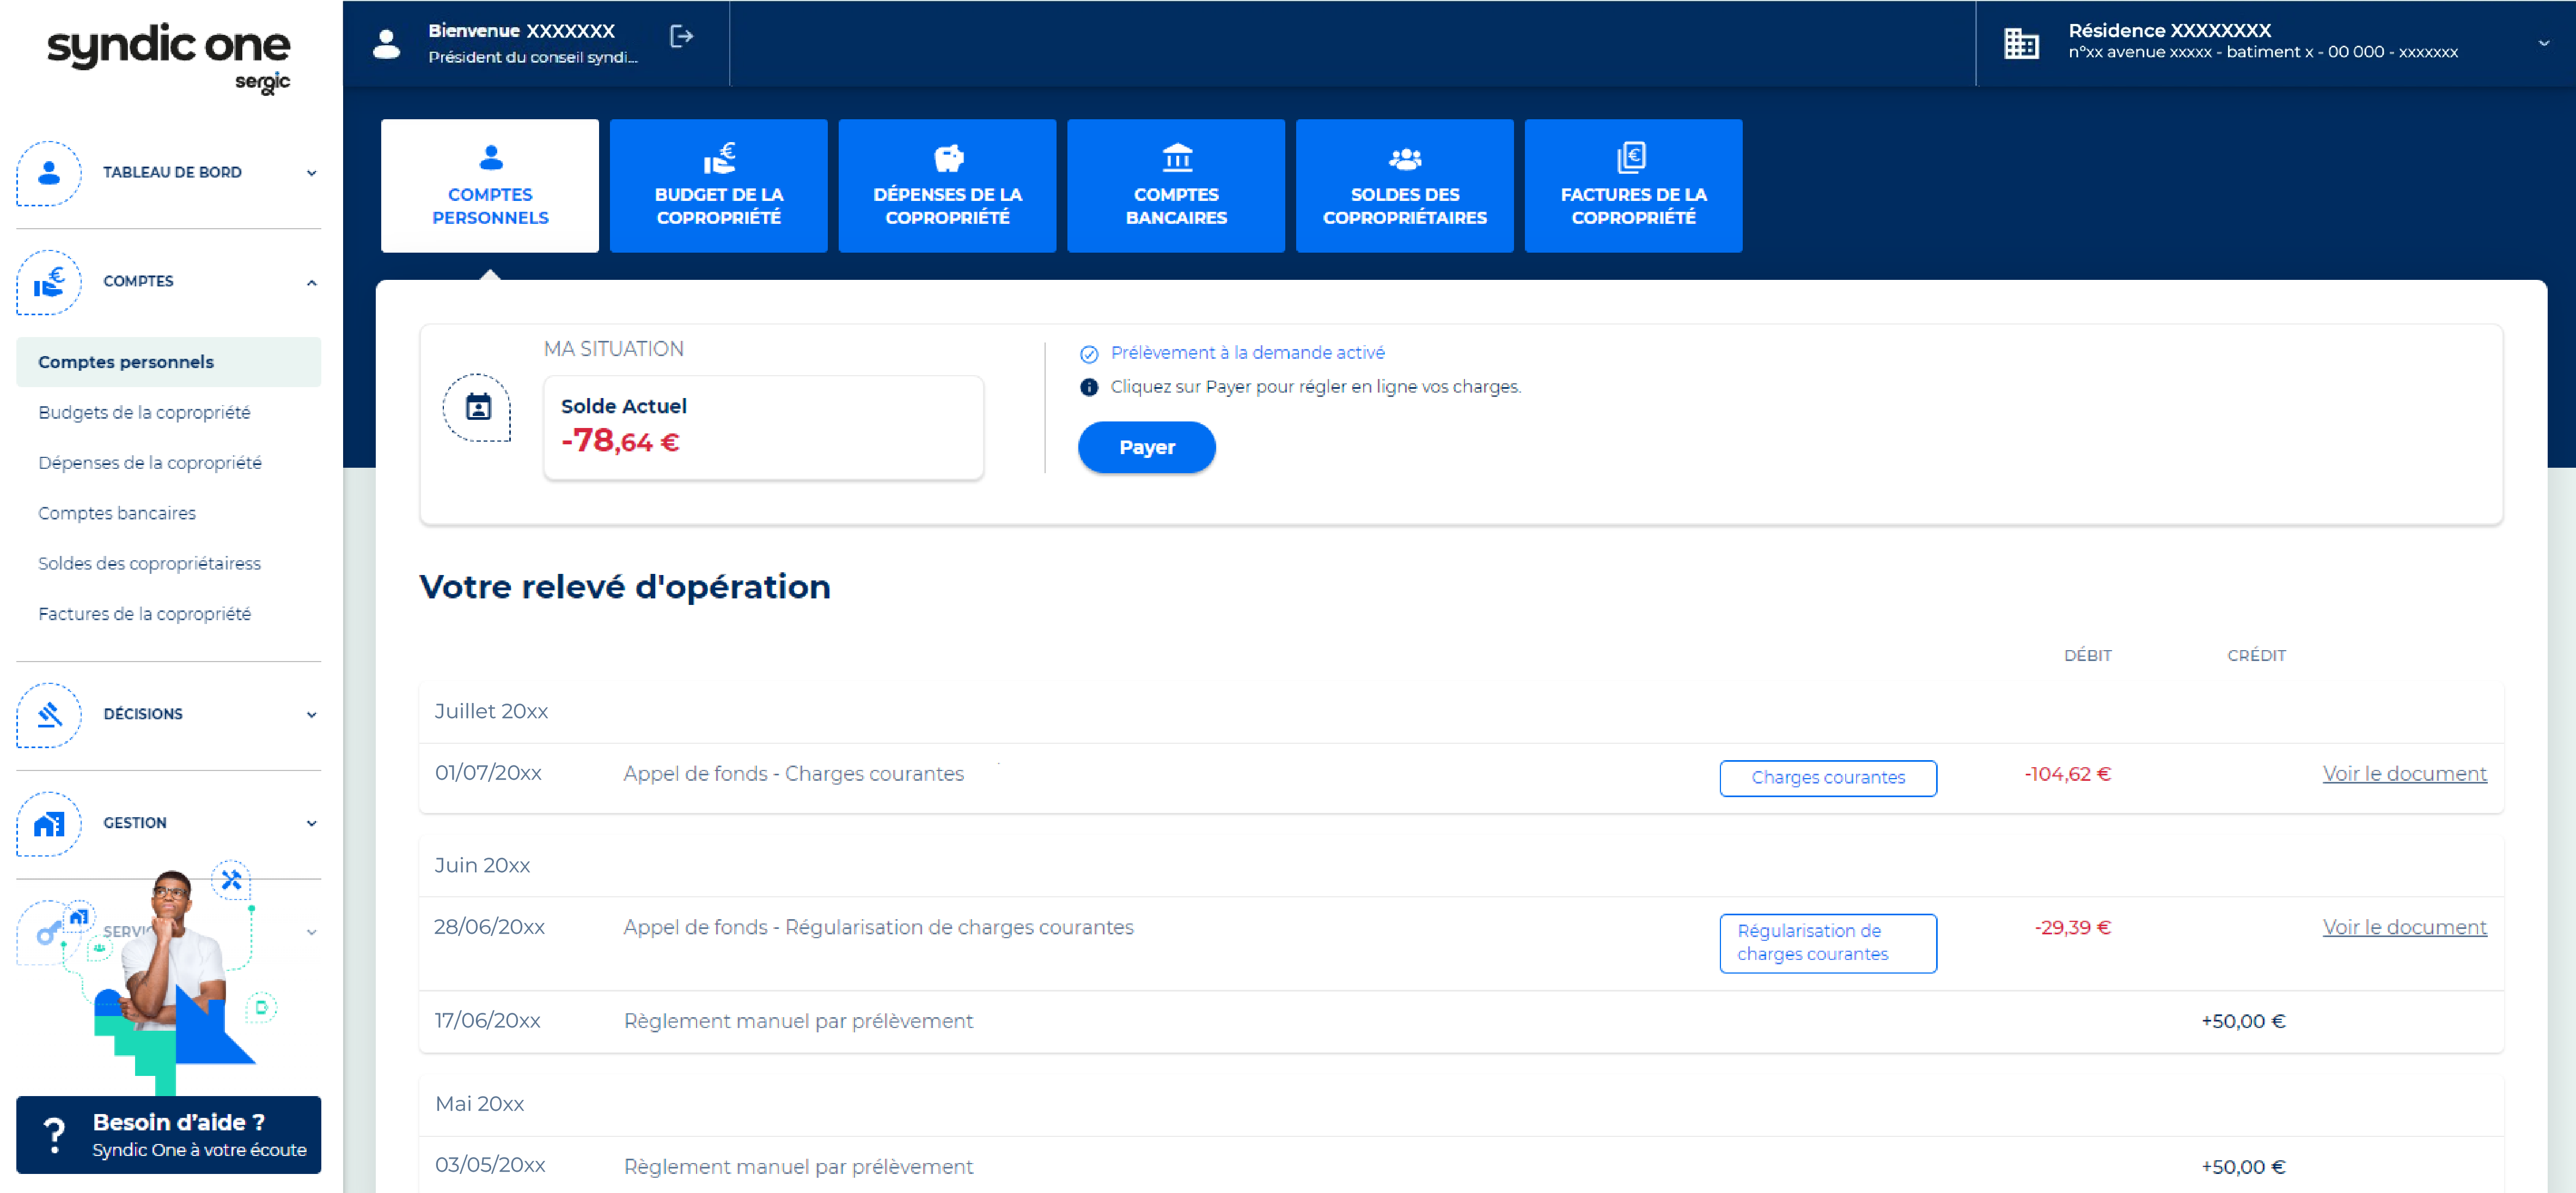Expand the Gestion section chevron
2576x1193 pixels.
[x=311, y=823]
